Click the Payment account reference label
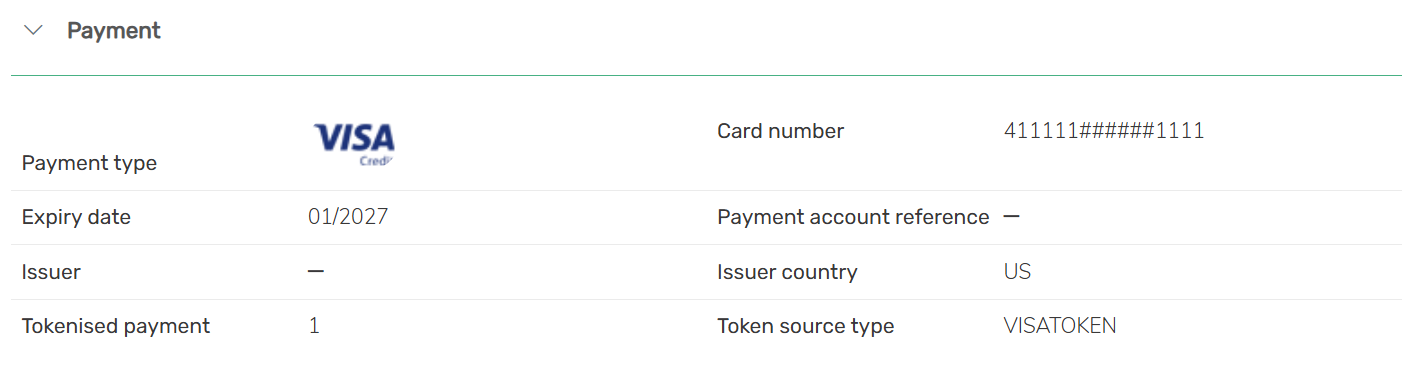Viewport: 1413px width, 378px height. click(x=853, y=217)
